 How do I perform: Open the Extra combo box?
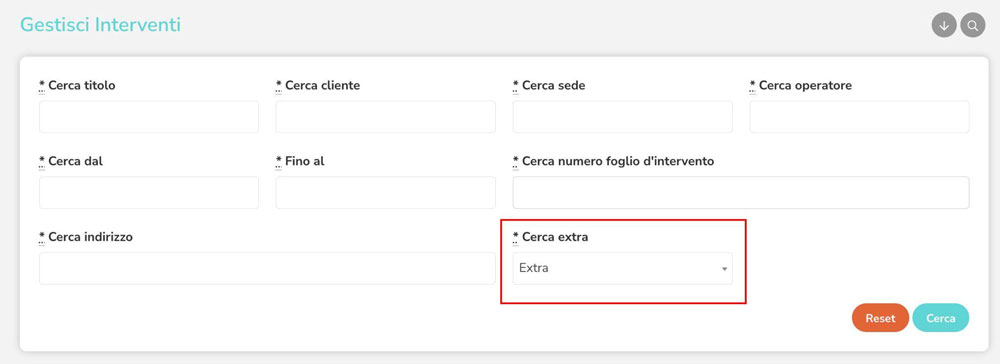click(x=622, y=268)
